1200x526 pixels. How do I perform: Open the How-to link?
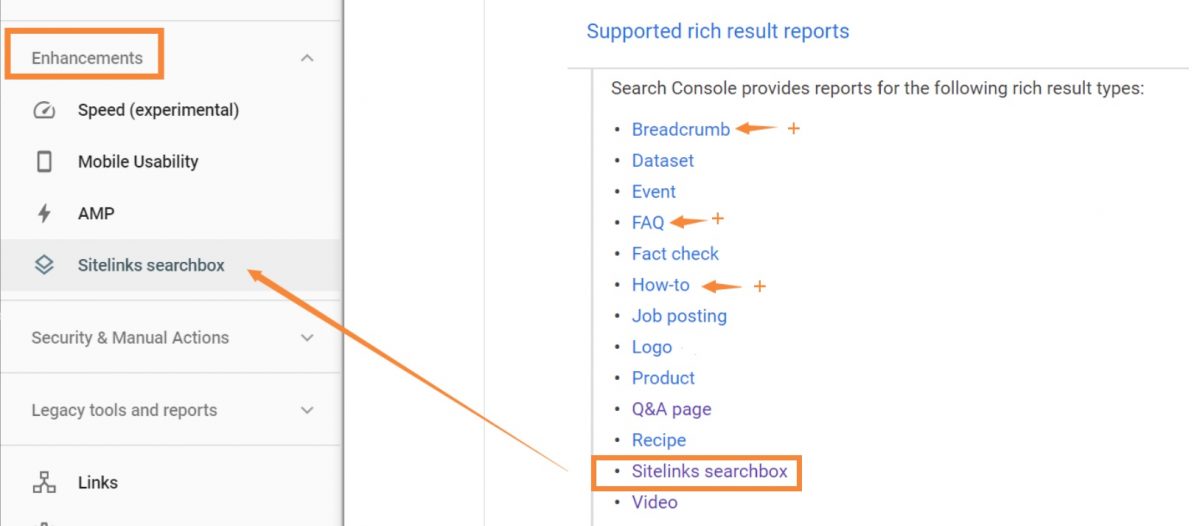[661, 285]
